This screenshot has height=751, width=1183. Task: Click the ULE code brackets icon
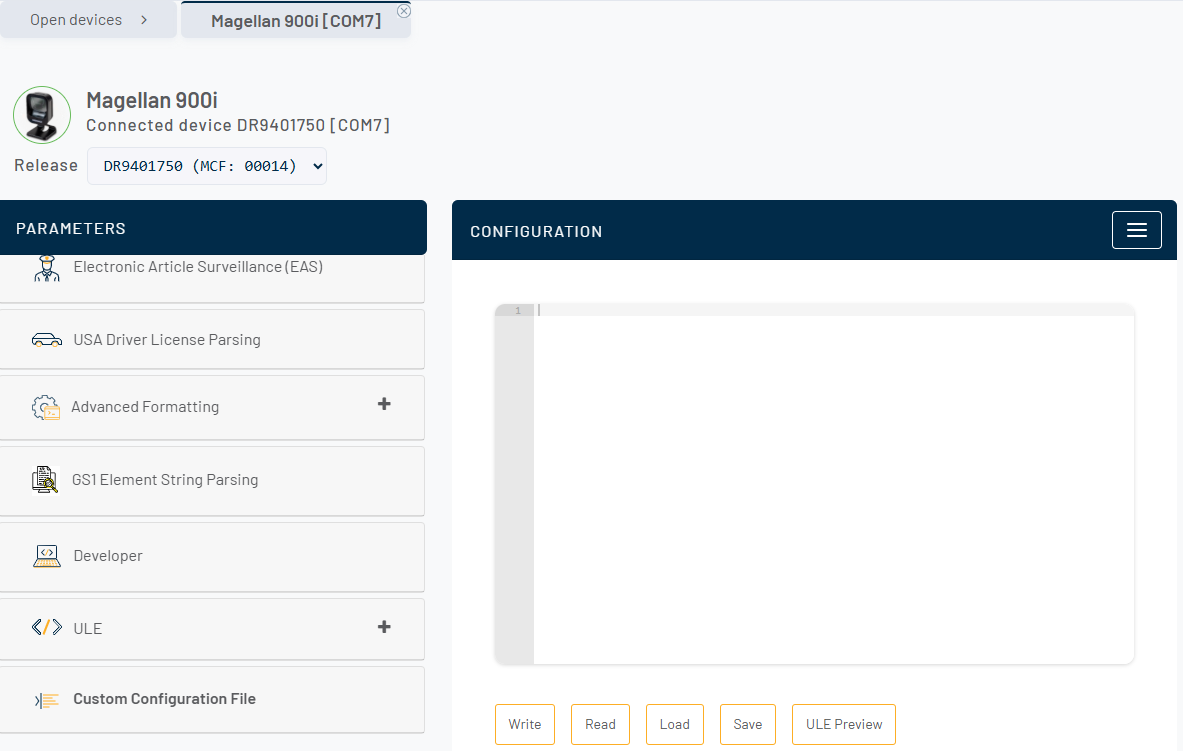pos(47,628)
